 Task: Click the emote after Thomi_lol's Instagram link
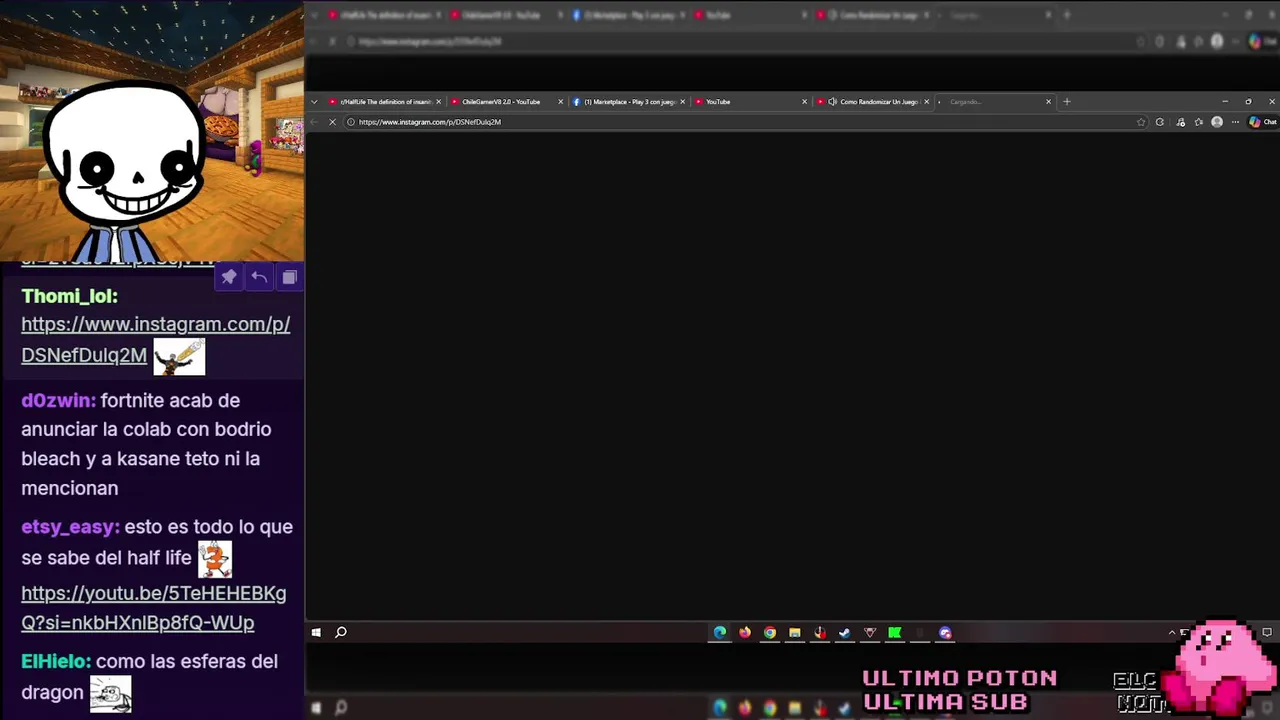click(x=179, y=357)
